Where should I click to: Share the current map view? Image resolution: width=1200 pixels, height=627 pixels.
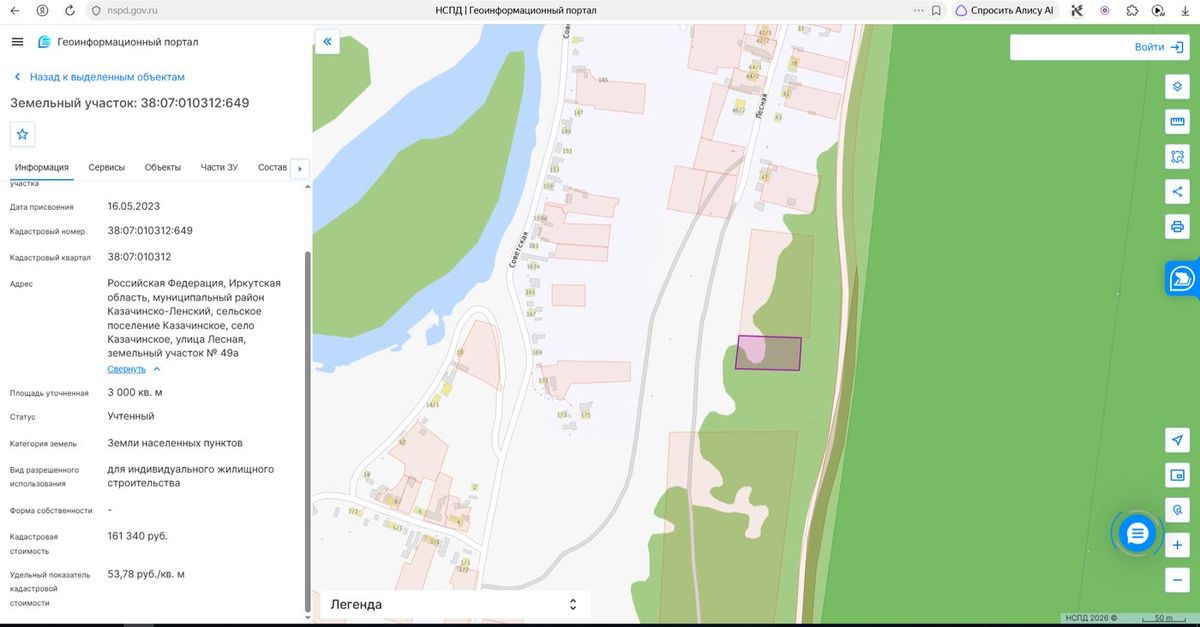(1177, 192)
